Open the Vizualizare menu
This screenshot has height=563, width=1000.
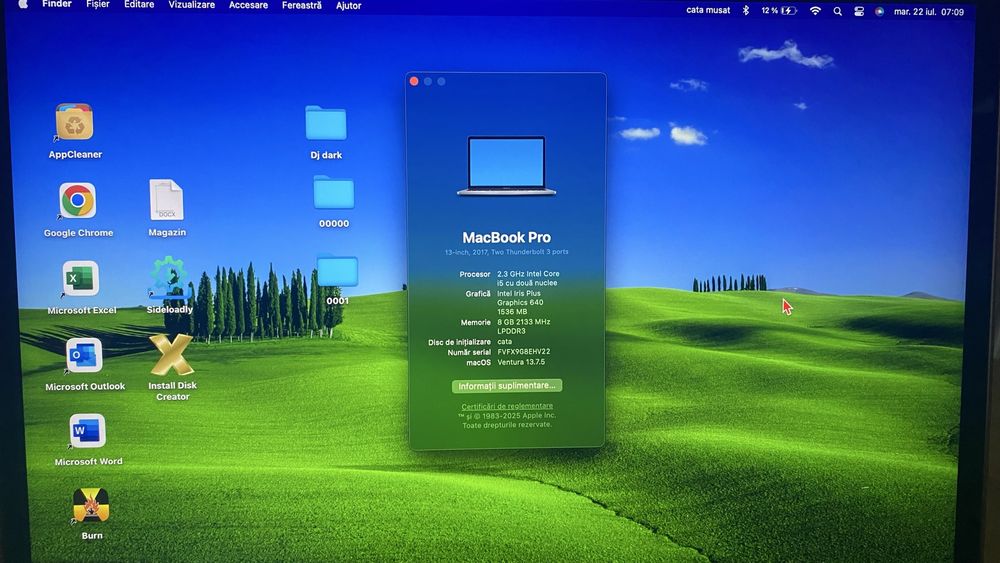coord(191,4)
